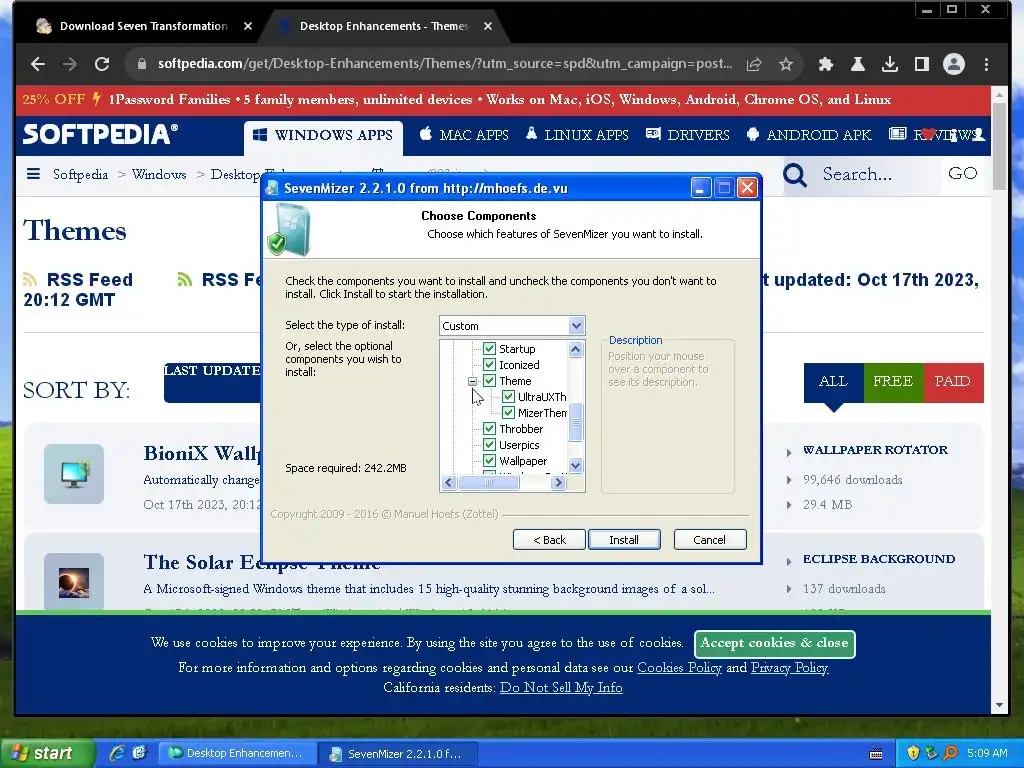Image resolution: width=1024 pixels, height=768 pixels.
Task: Open the Windows Apps menu
Action: [x=323, y=135]
